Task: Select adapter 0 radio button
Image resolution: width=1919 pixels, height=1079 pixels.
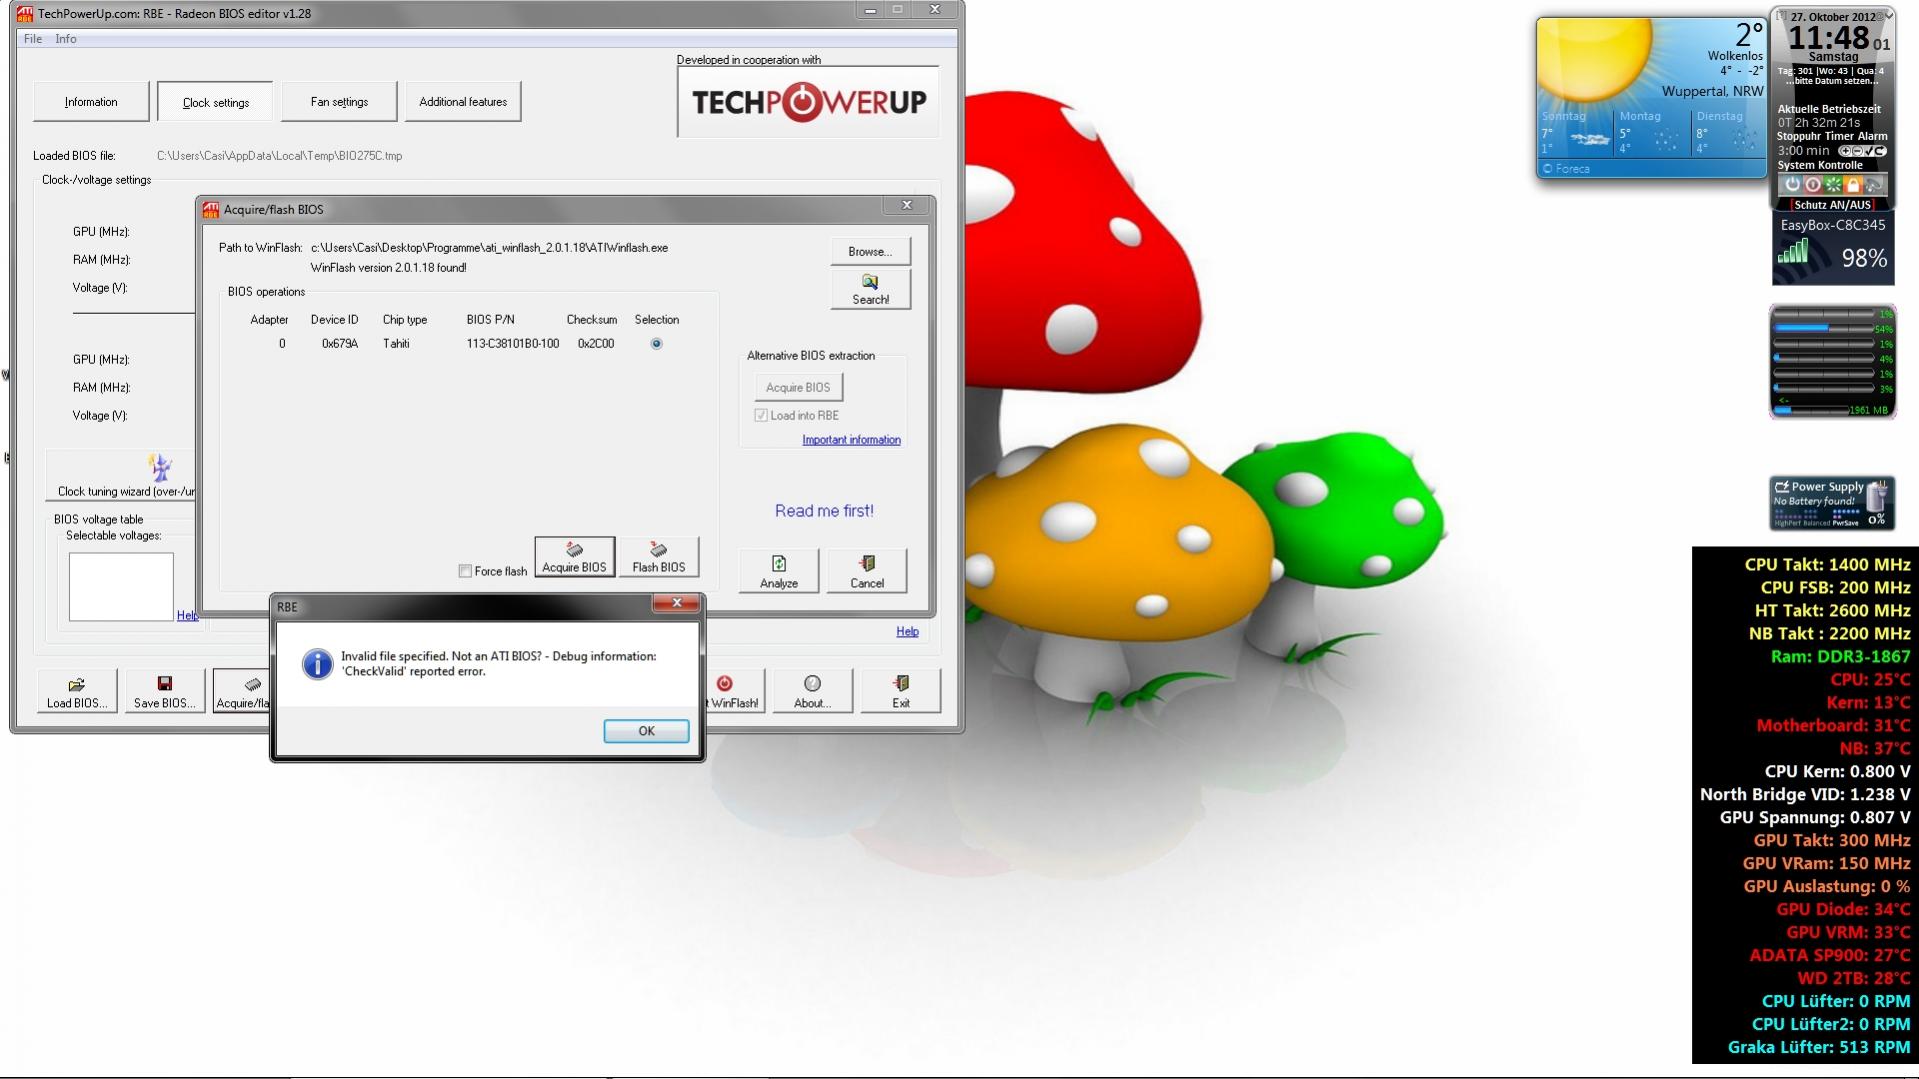Action: pos(656,343)
